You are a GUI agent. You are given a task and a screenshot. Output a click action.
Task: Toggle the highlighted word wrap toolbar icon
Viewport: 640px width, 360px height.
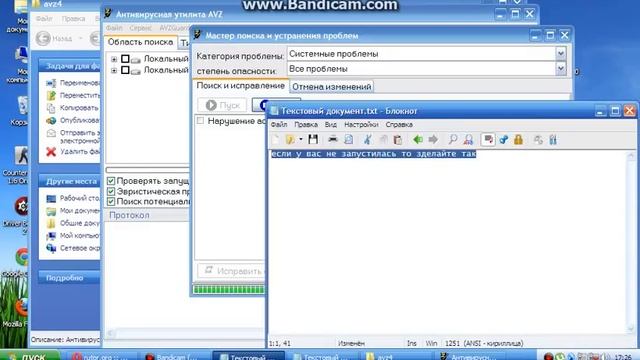click(488, 140)
